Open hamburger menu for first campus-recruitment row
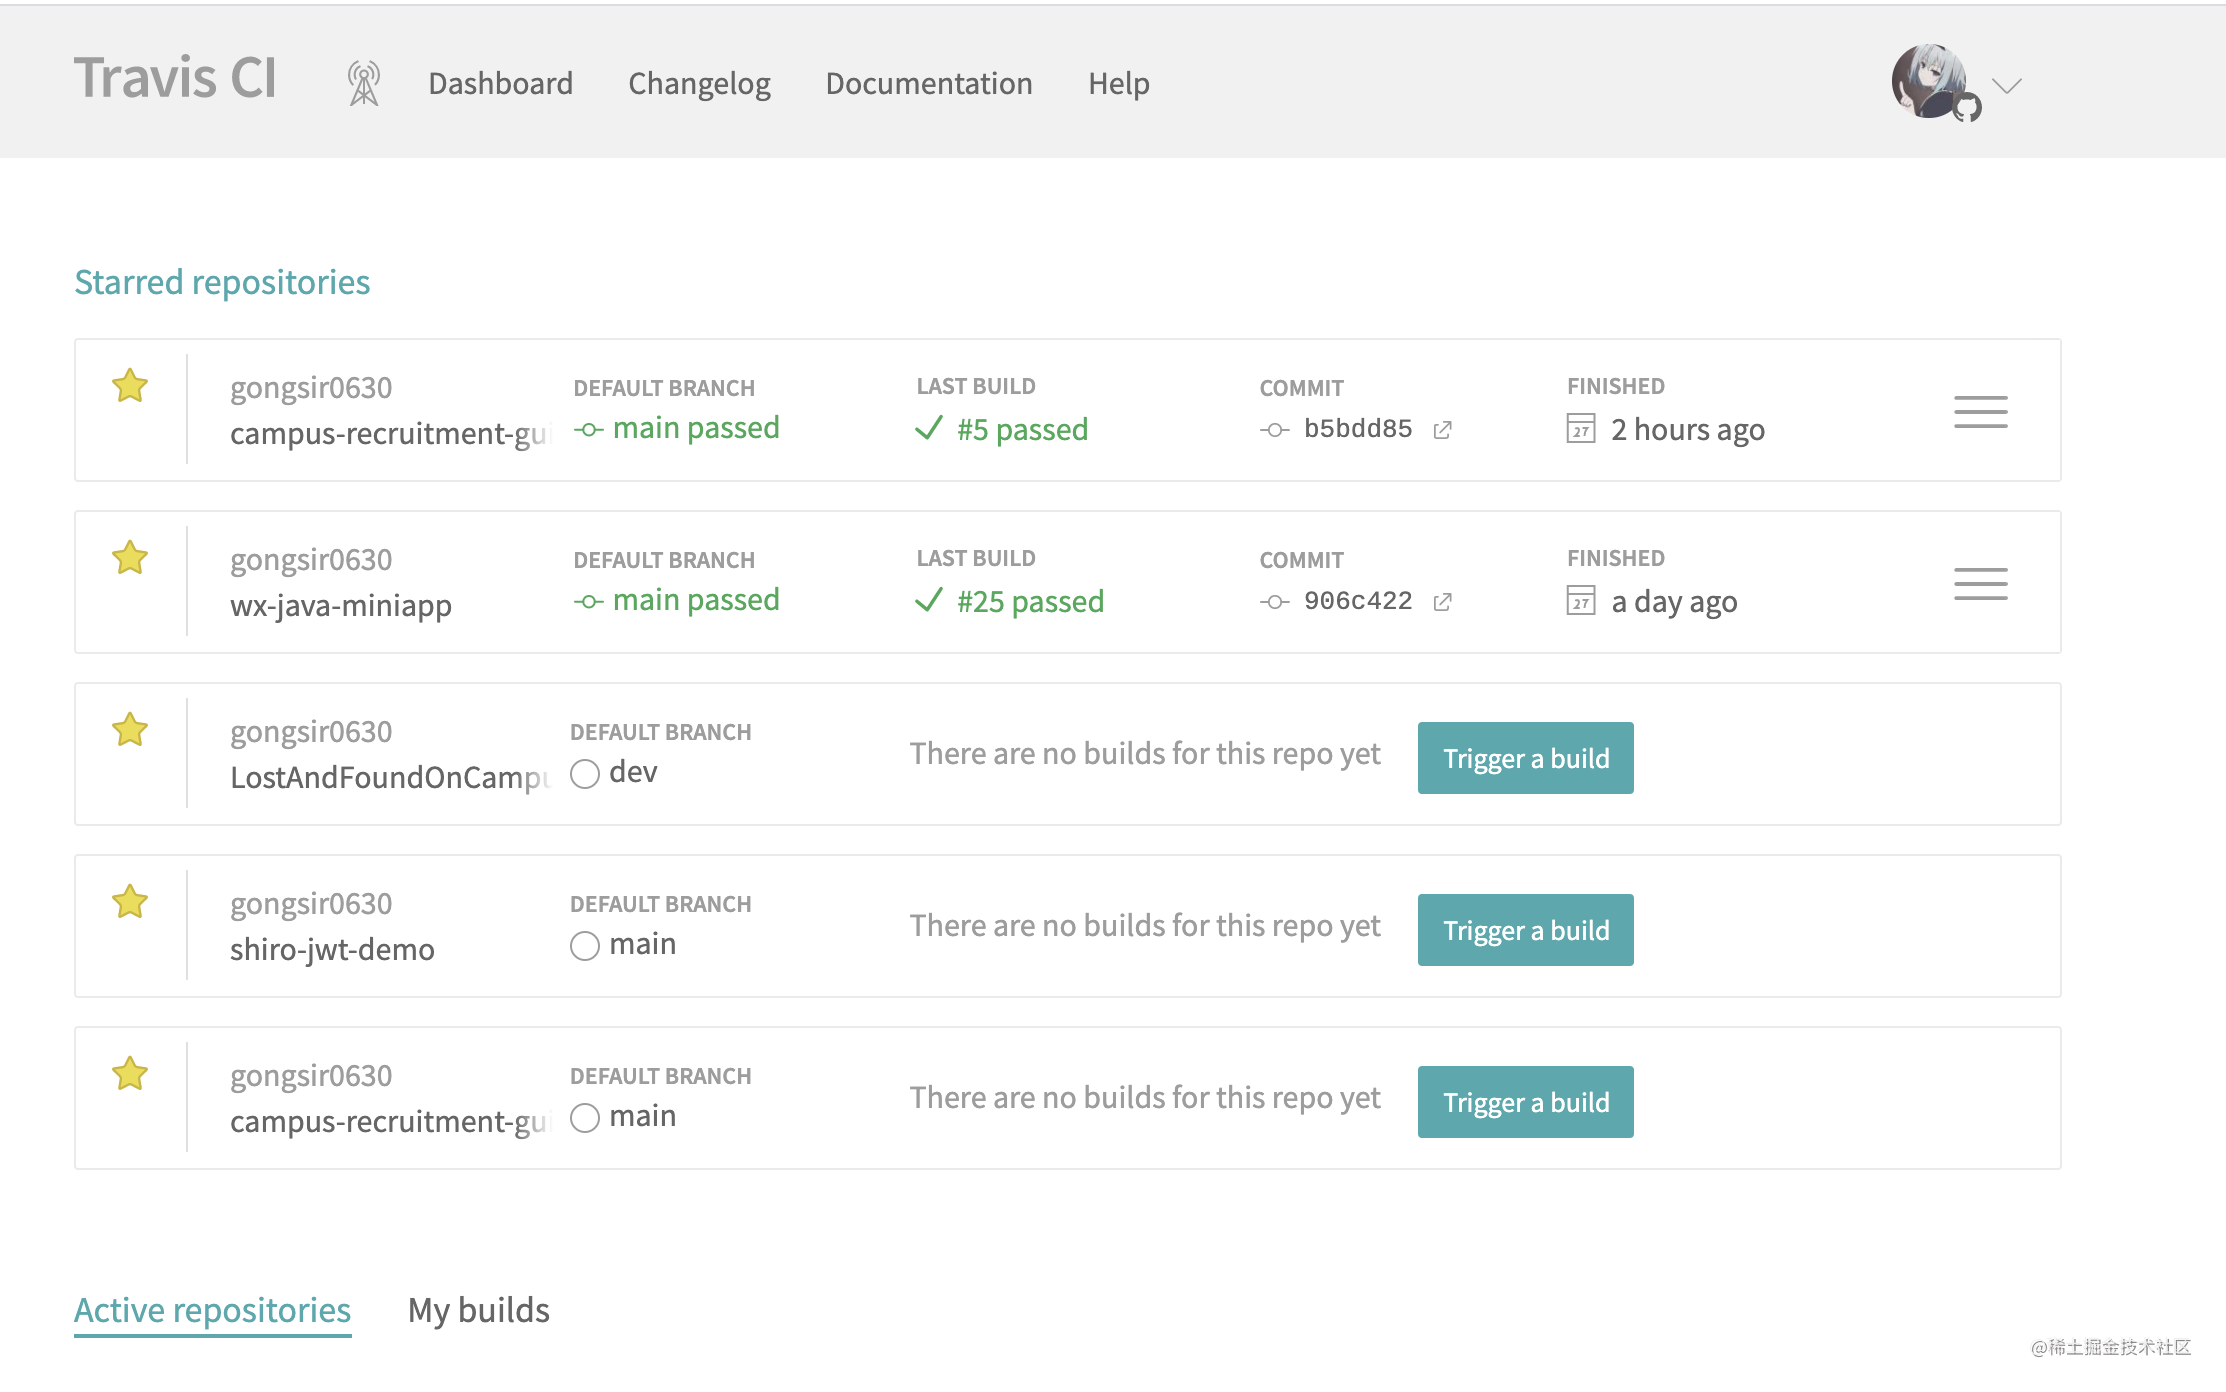 1980,412
